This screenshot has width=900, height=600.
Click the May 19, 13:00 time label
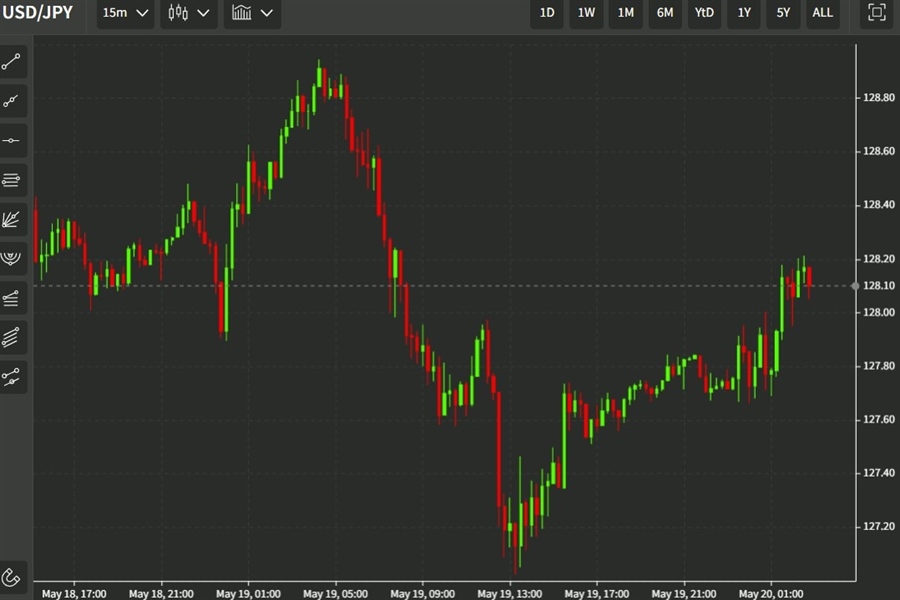coord(510,594)
